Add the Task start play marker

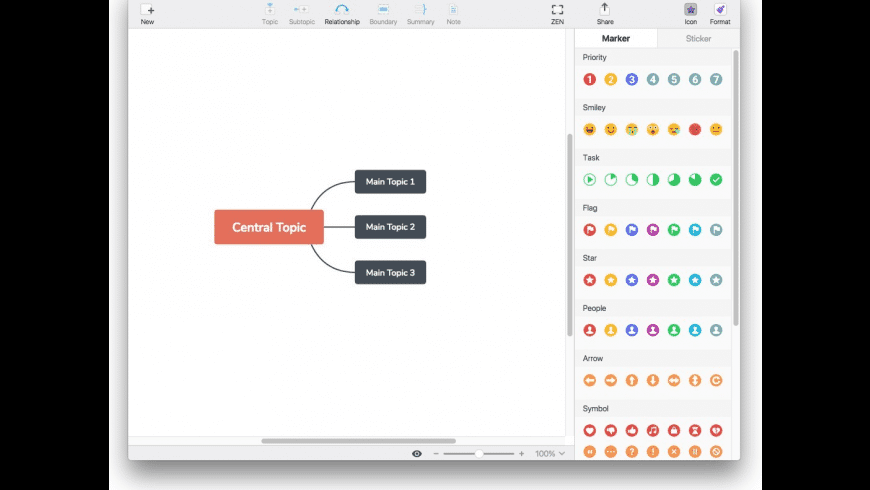coord(589,180)
